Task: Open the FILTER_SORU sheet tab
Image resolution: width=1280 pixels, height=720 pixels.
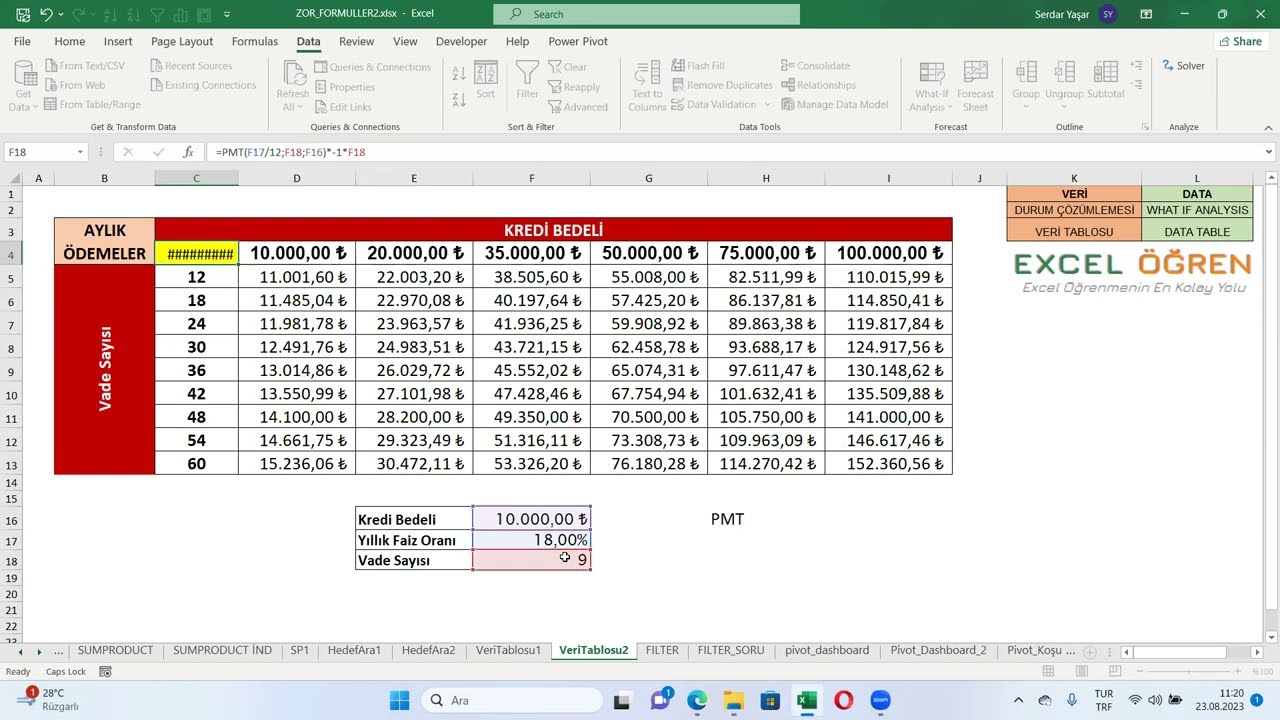Action: (x=731, y=650)
